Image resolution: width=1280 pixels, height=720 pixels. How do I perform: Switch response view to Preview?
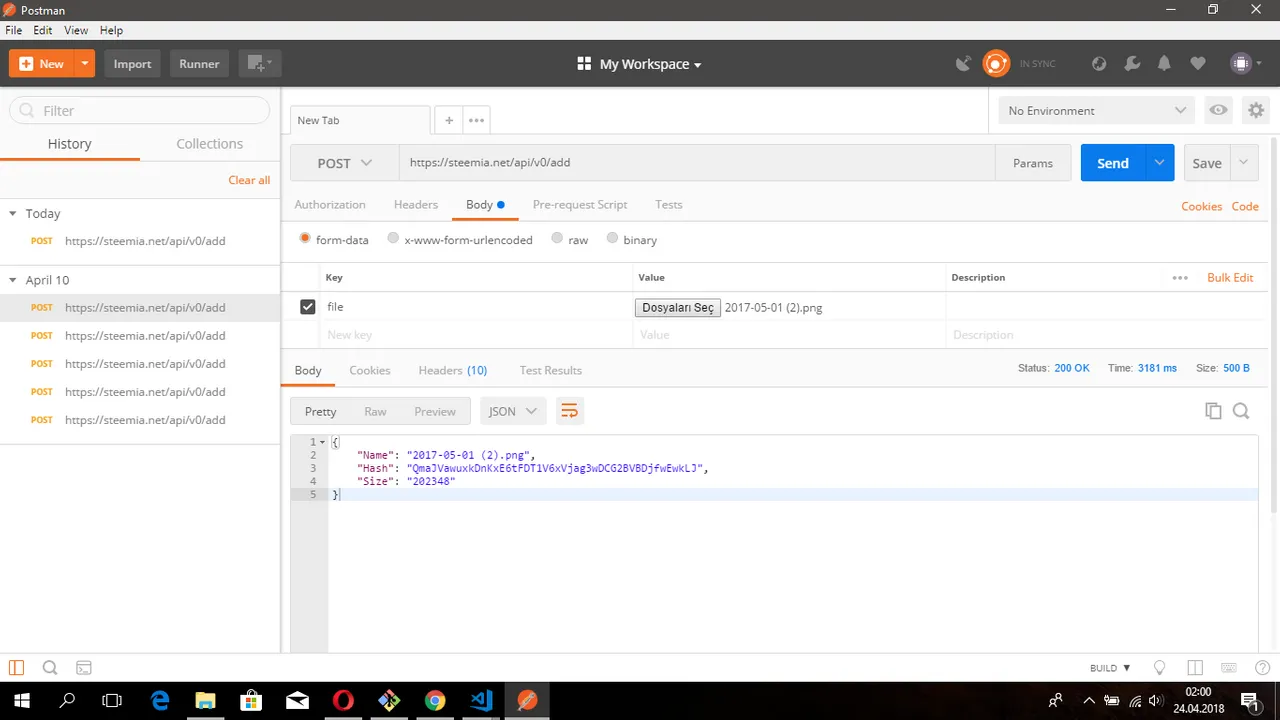[x=435, y=411]
